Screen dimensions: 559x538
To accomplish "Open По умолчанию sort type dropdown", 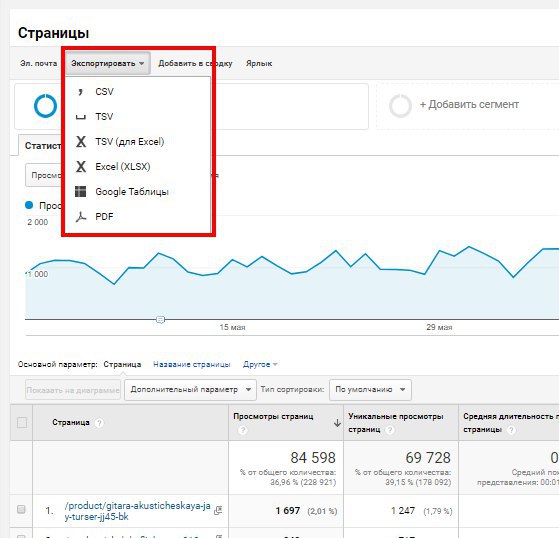I will [370, 390].
